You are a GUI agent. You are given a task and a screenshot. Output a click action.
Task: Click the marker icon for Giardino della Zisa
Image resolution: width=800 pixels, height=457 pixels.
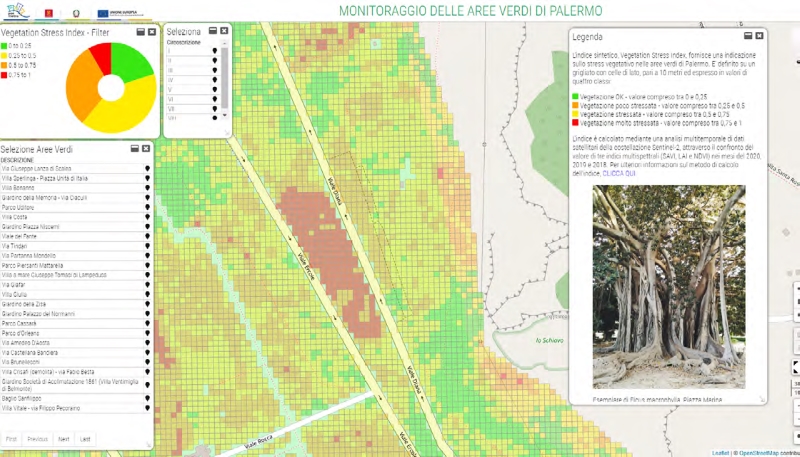pos(147,304)
